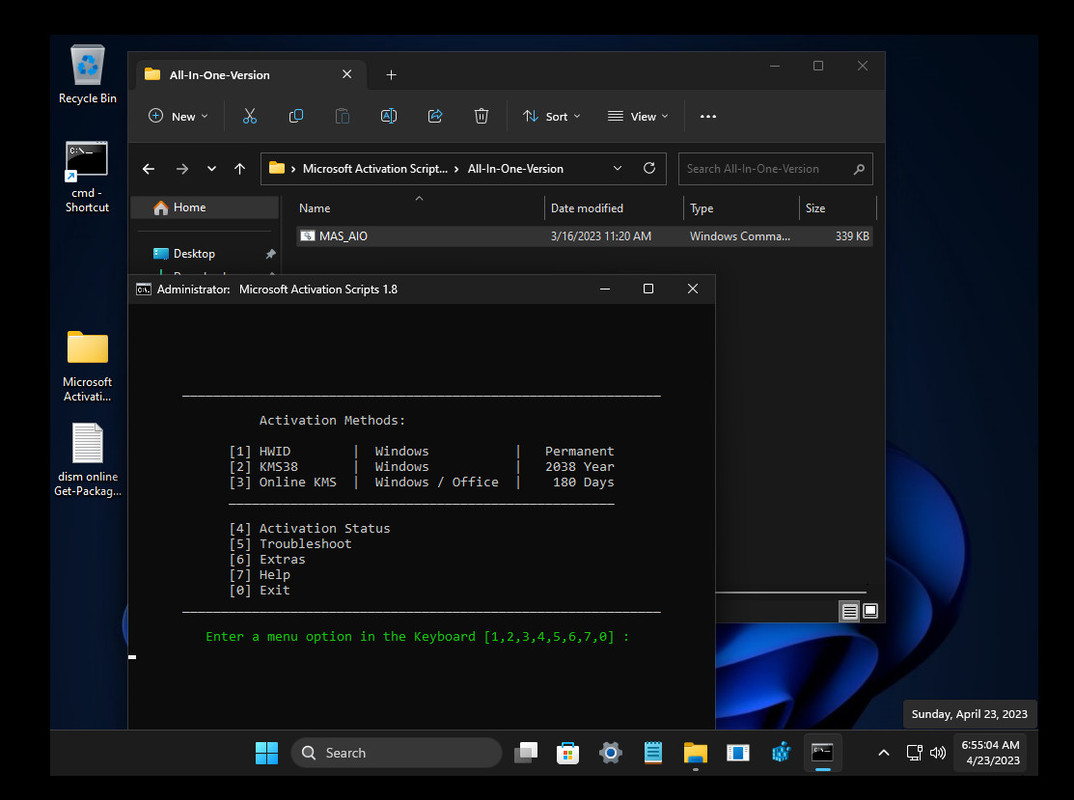This screenshot has width=1074, height=800.
Task: Open the See more ellipsis menu
Action: pos(708,116)
